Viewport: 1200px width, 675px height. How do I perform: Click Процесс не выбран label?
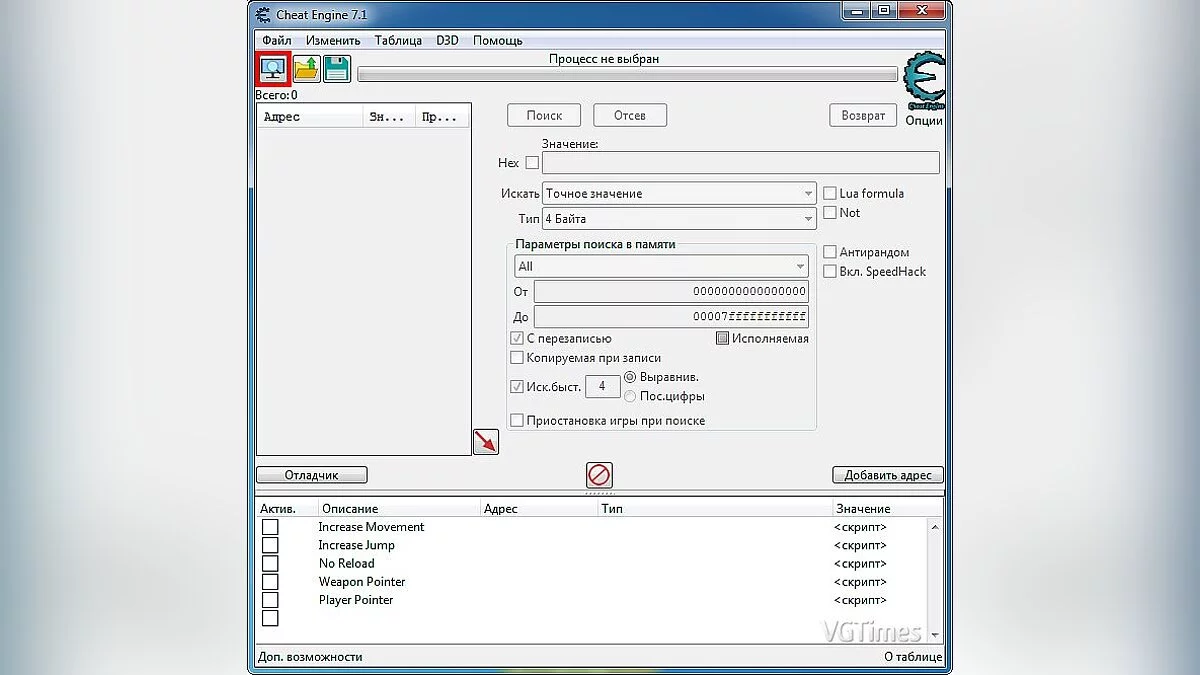(604, 59)
